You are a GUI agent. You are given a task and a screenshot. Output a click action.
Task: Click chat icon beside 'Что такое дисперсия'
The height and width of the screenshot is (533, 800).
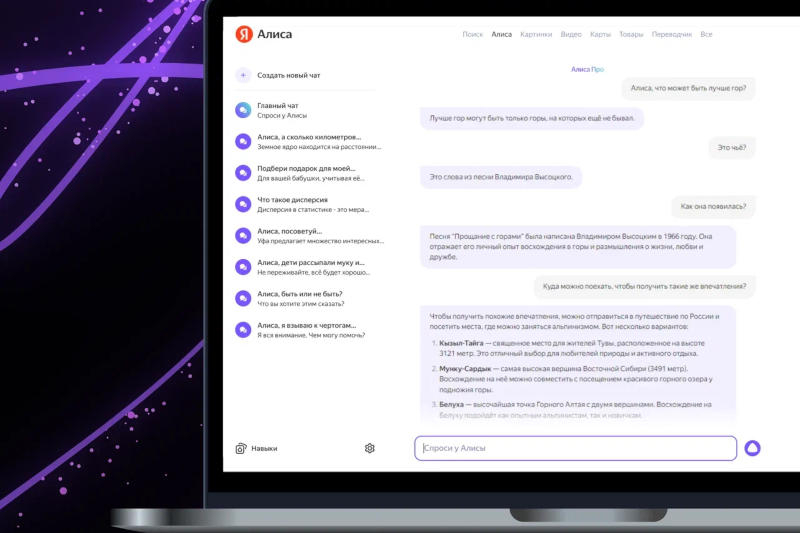point(243,205)
